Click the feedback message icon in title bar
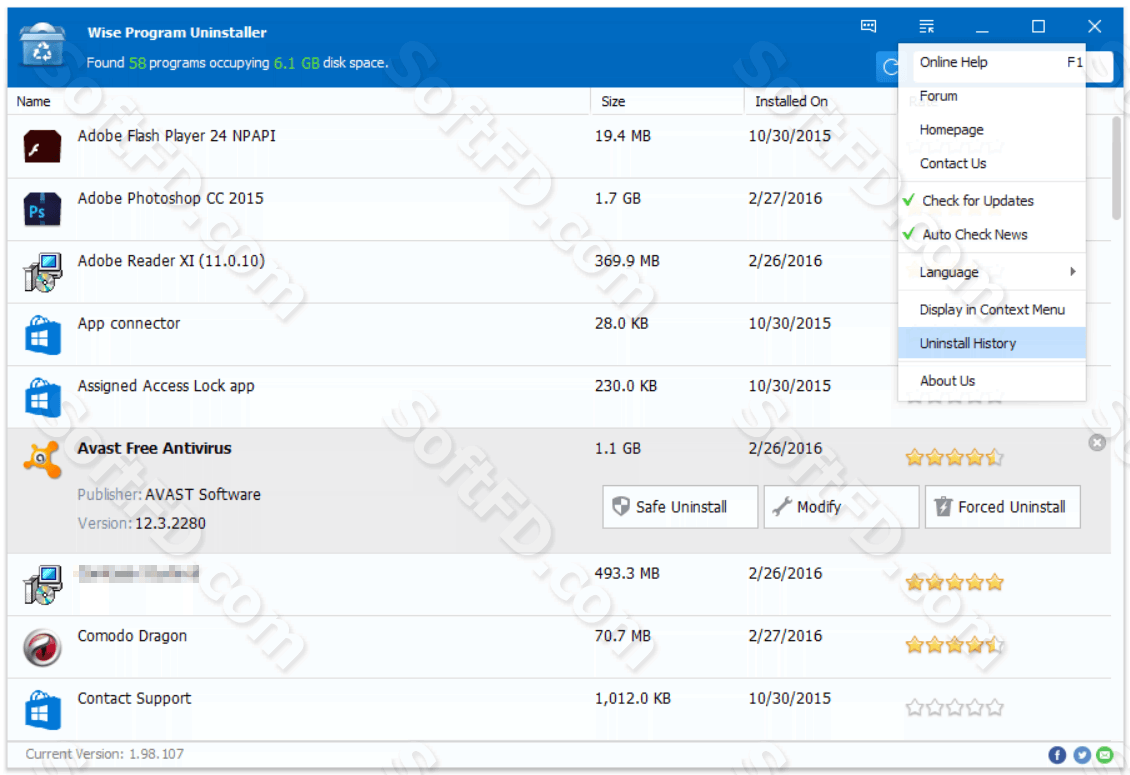Viewport: 1130px width, 775px height. [868, 27]
